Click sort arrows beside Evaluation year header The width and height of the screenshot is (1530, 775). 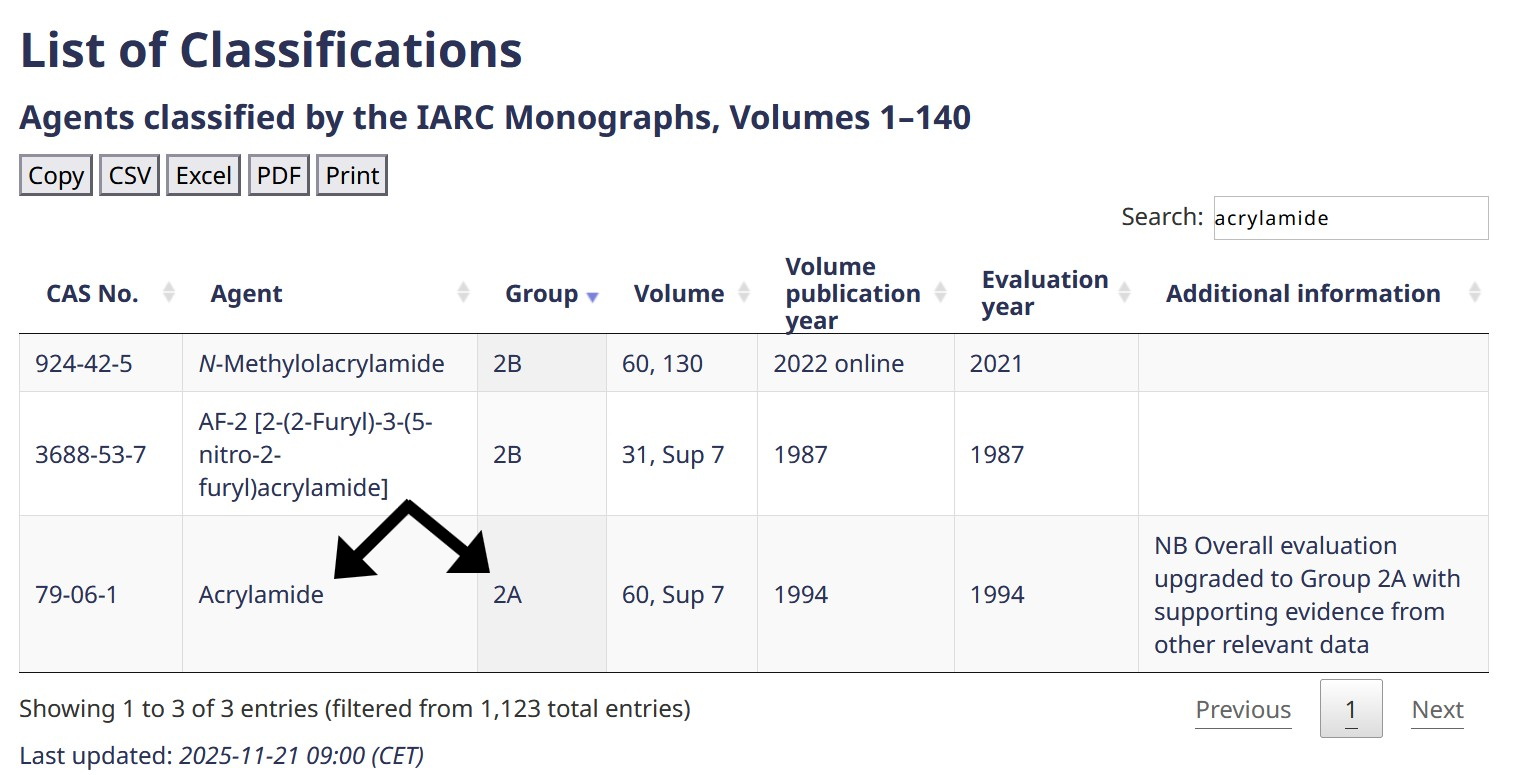point(1124,293)
